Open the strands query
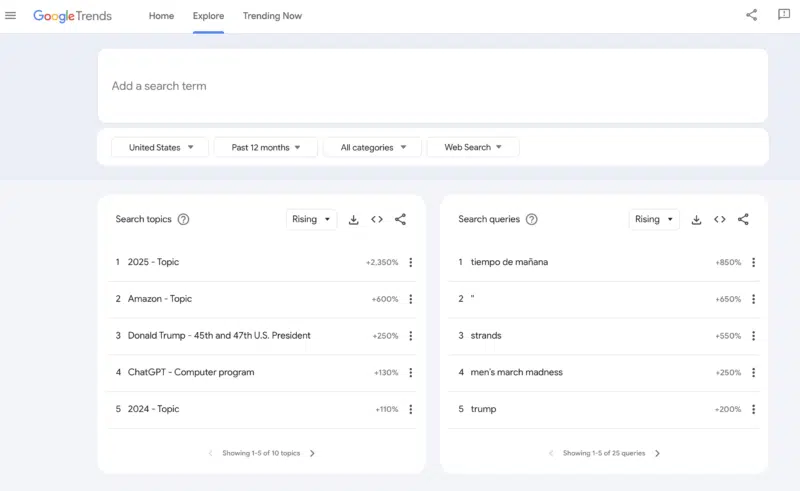The width and height of the screenshot is (800, 491). (x=486, y=336)
